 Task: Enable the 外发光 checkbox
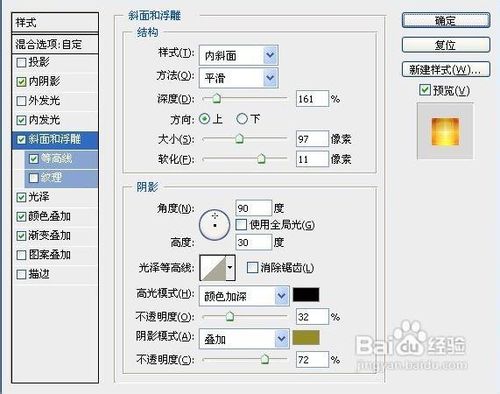(21, 101)
